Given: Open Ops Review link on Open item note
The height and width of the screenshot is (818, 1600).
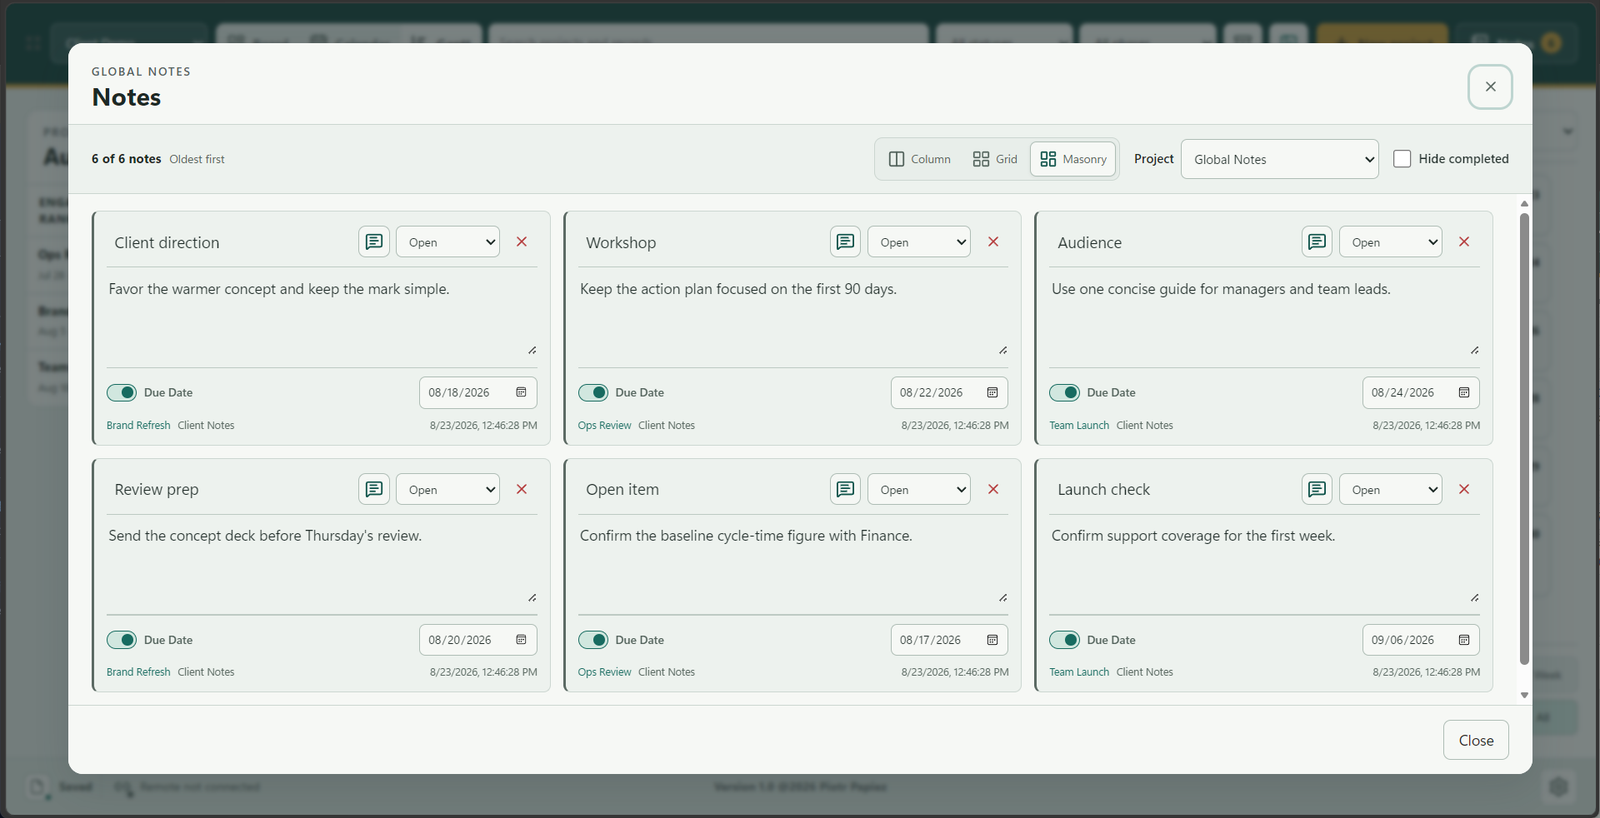Looking at the screenshot, I should point(605,672).
